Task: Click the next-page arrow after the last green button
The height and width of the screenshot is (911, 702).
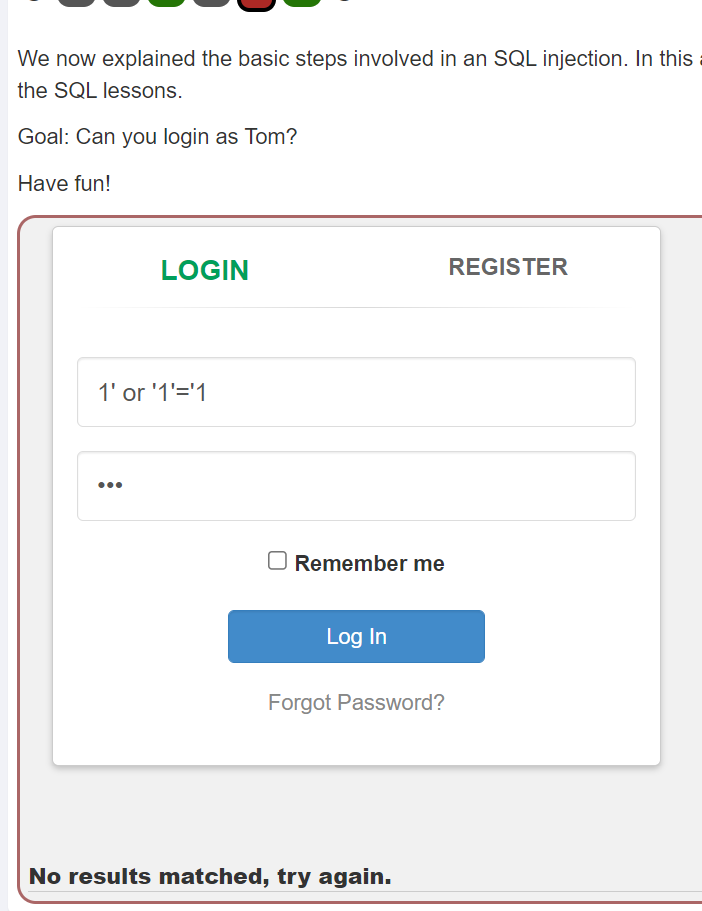Action: click(343, 2)
